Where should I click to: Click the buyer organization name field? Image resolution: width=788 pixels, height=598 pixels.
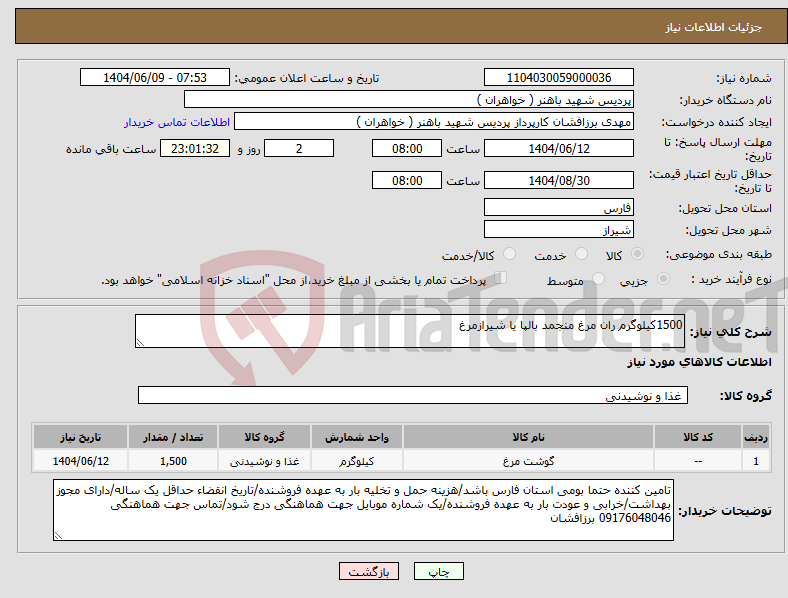[409, 99]
